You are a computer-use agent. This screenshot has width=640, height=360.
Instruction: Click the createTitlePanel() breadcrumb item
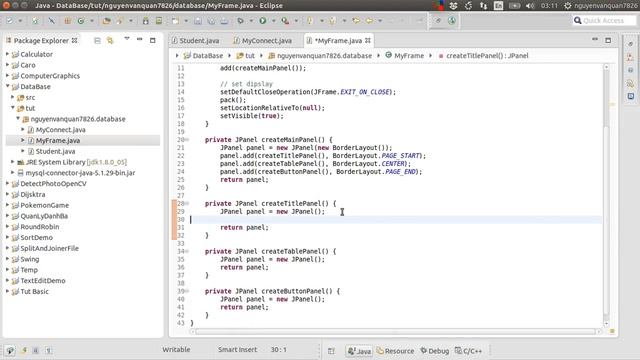[483, 56]
